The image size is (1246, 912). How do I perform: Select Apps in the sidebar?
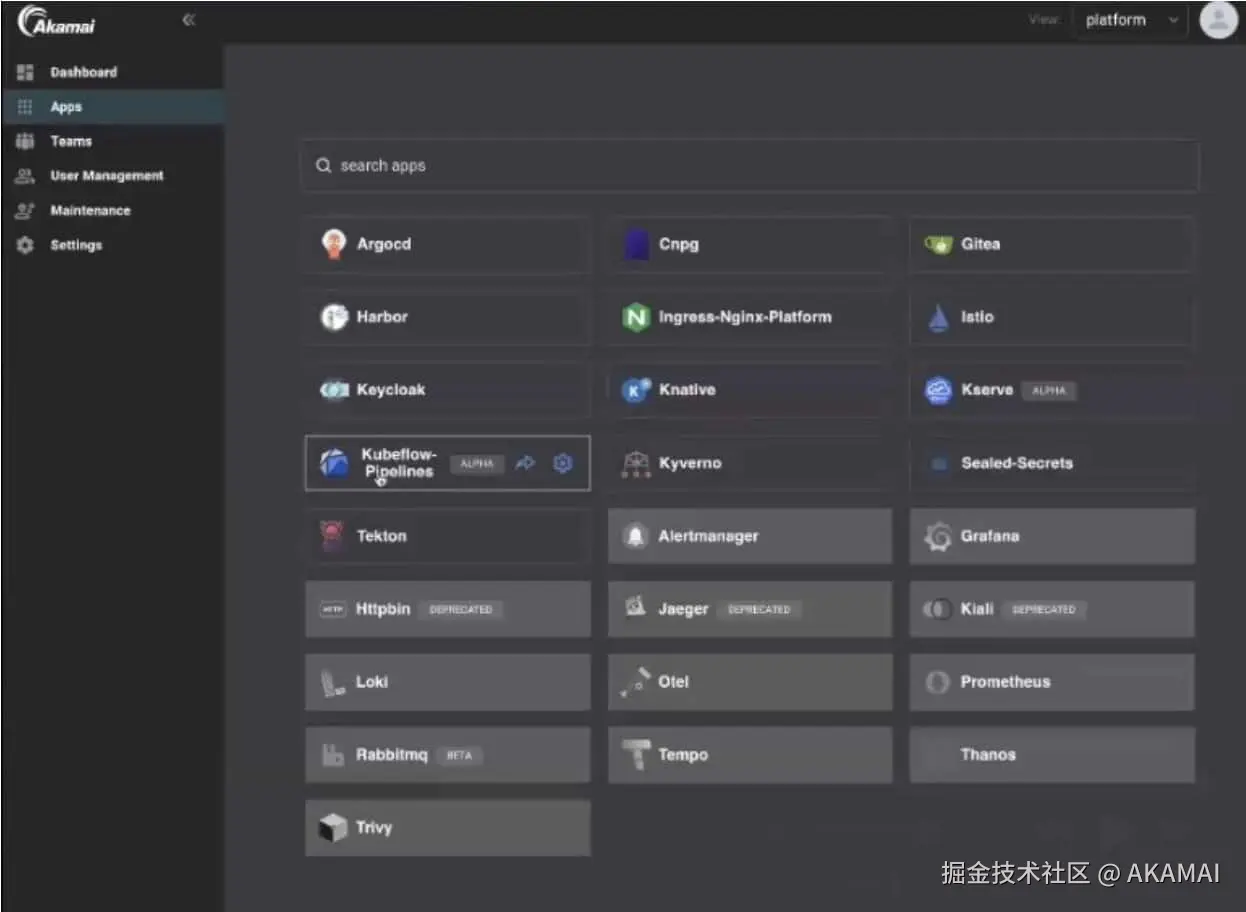tap(112, 107)
